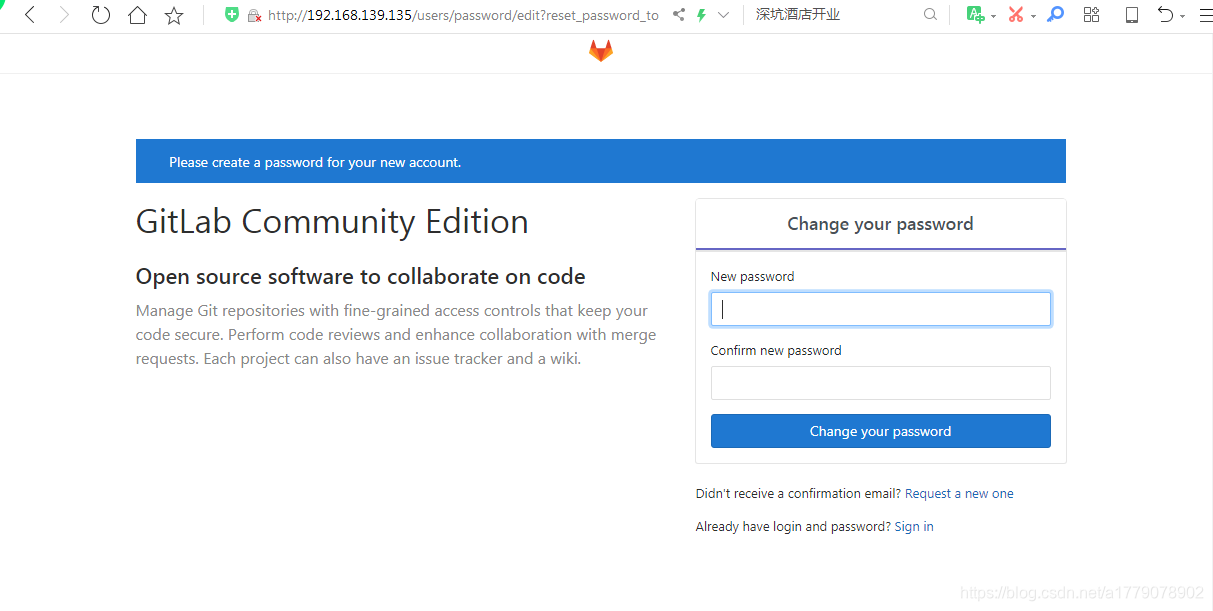Click the share icon in address bar
This screenshot has width=1213, height=611.
tap(679, 15)
